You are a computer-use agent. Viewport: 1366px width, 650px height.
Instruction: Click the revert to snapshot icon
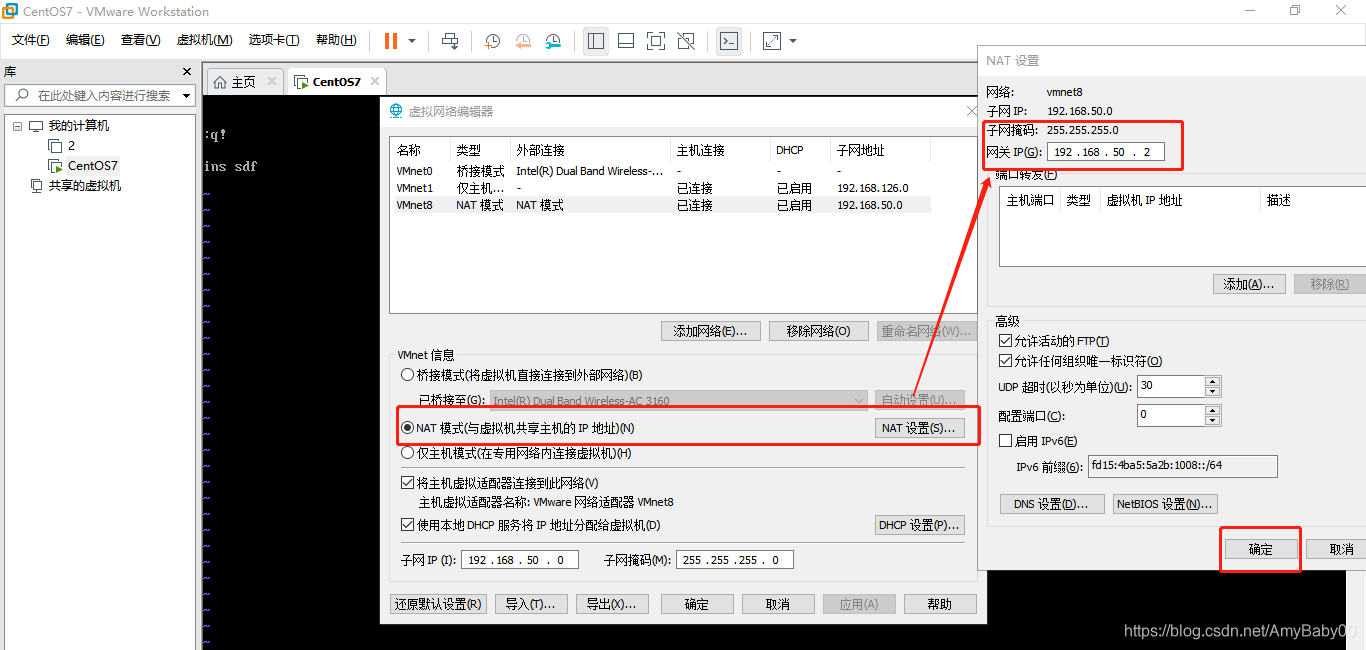click(523, 41)
